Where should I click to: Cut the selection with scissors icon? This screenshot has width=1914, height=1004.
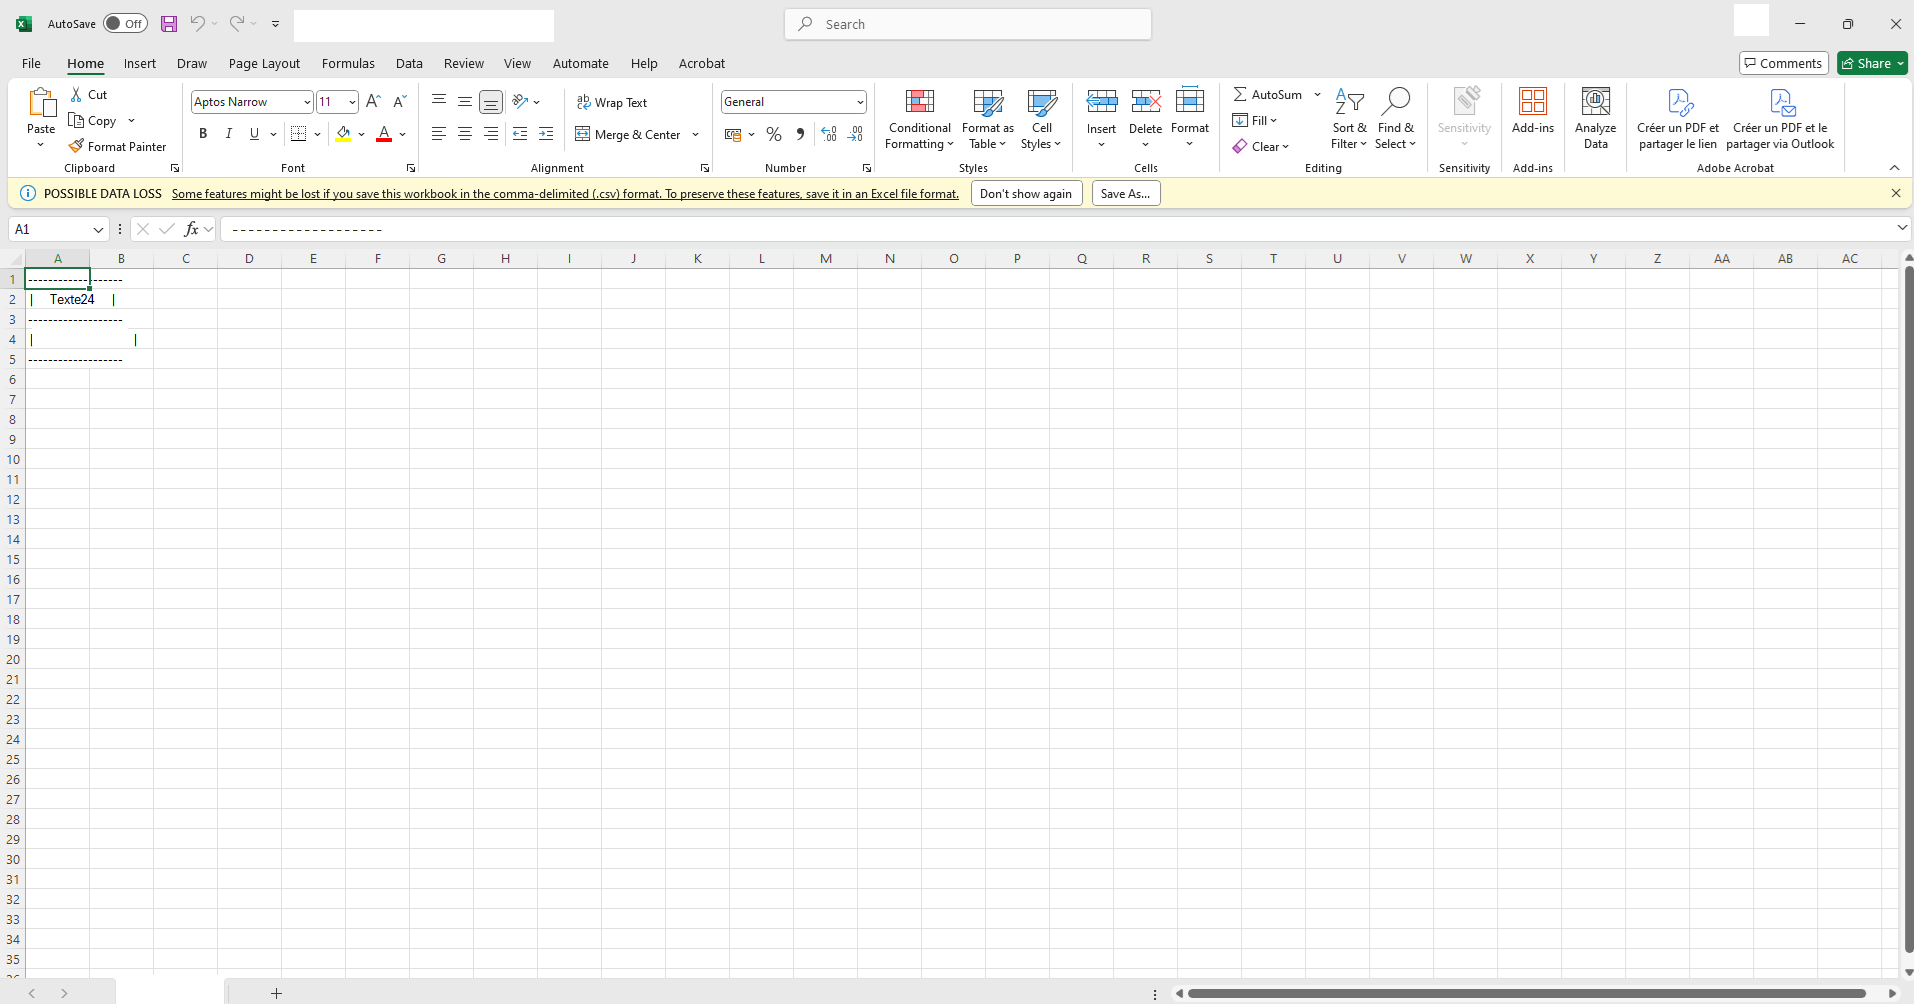77,94
